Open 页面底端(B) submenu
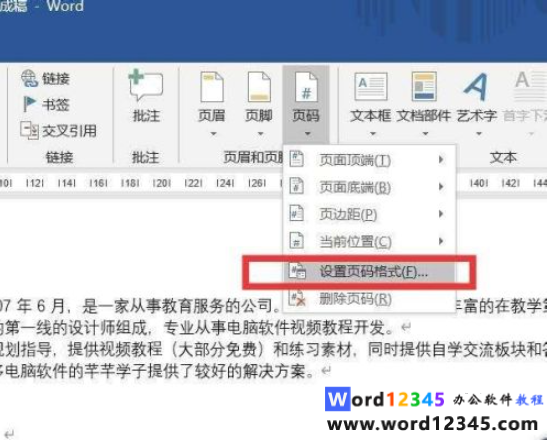The image size is (548, 440). point(369,187)
